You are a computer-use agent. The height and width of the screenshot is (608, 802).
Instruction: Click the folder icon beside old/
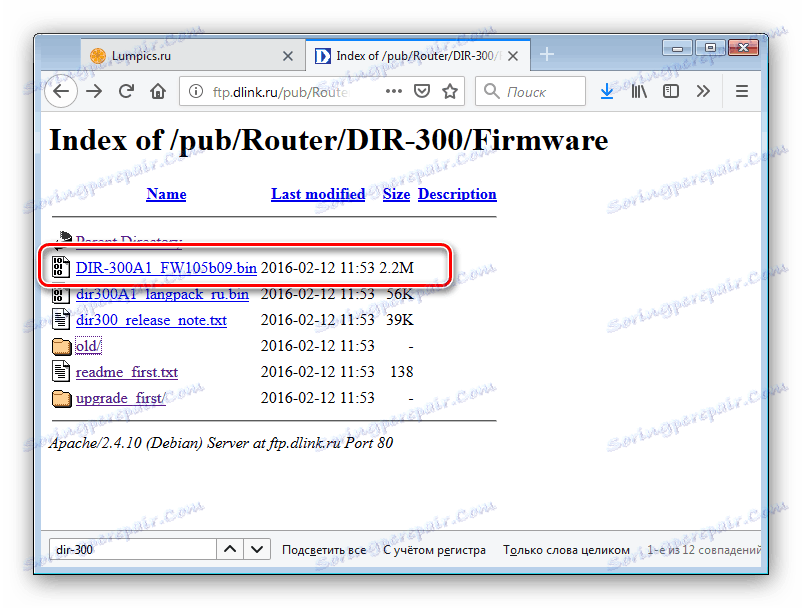pos(61,346)
